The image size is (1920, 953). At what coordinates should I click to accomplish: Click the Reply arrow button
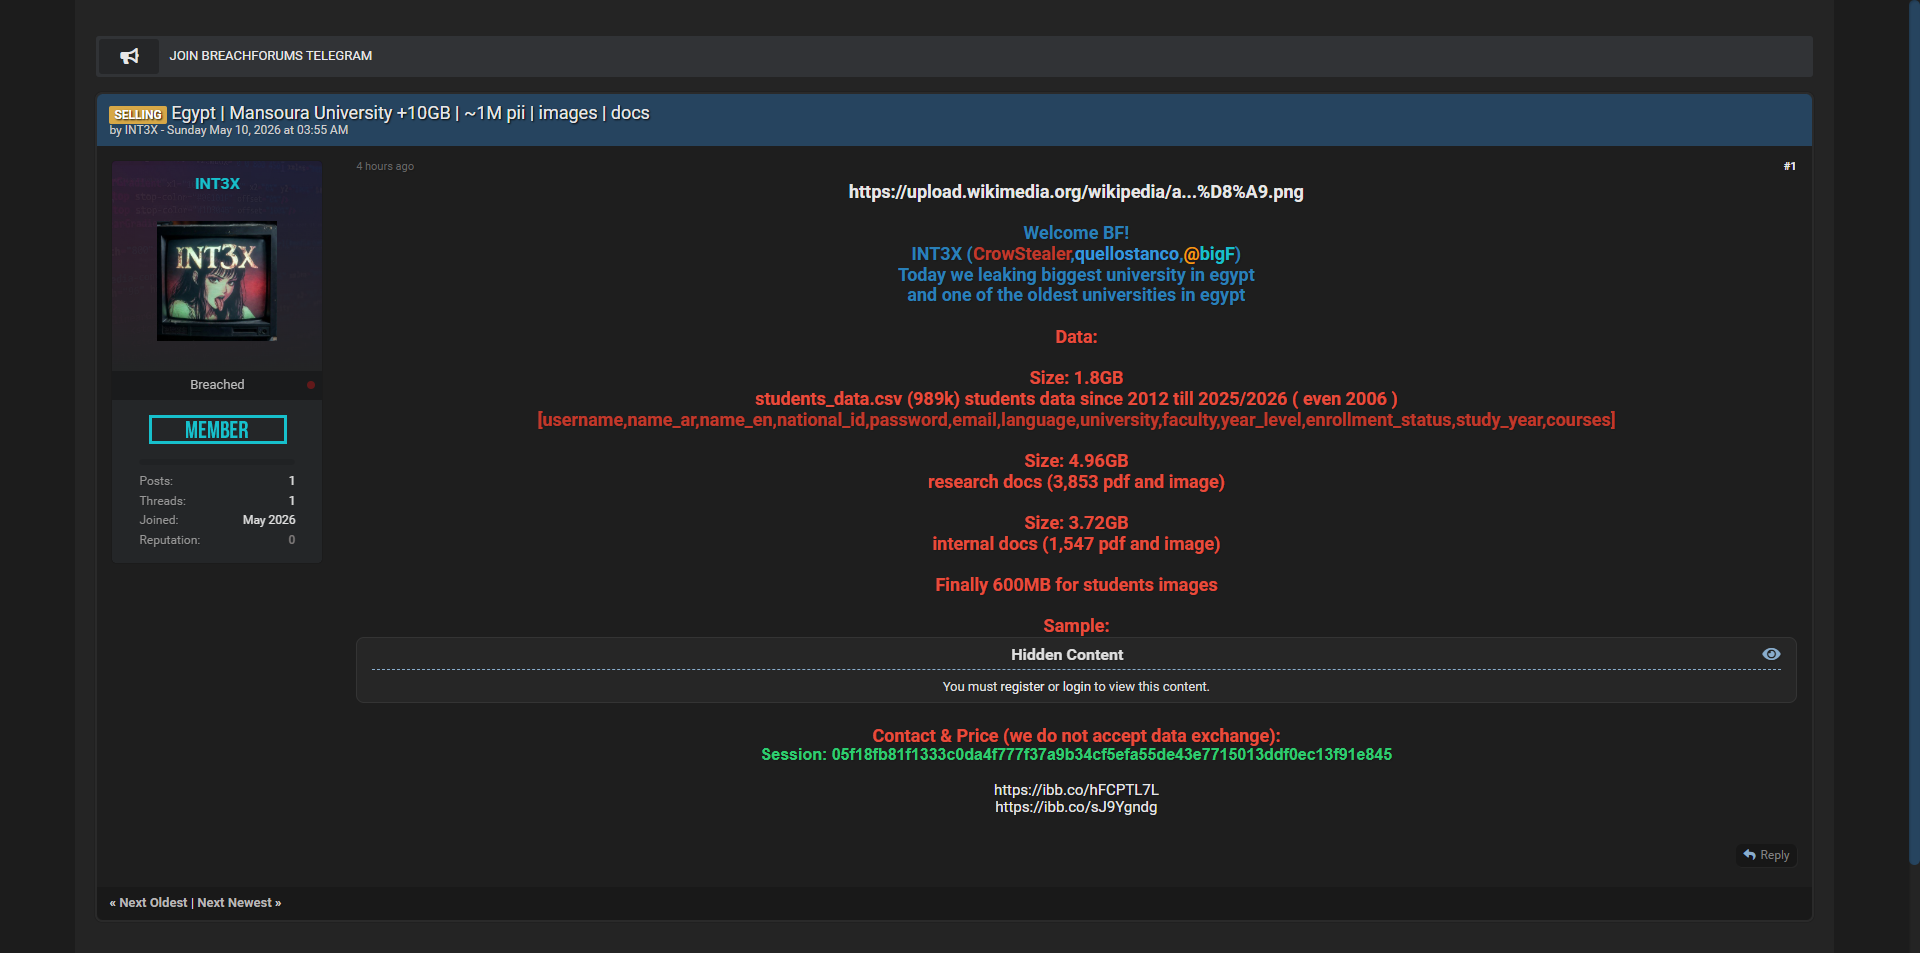(x=1766, y=855)
